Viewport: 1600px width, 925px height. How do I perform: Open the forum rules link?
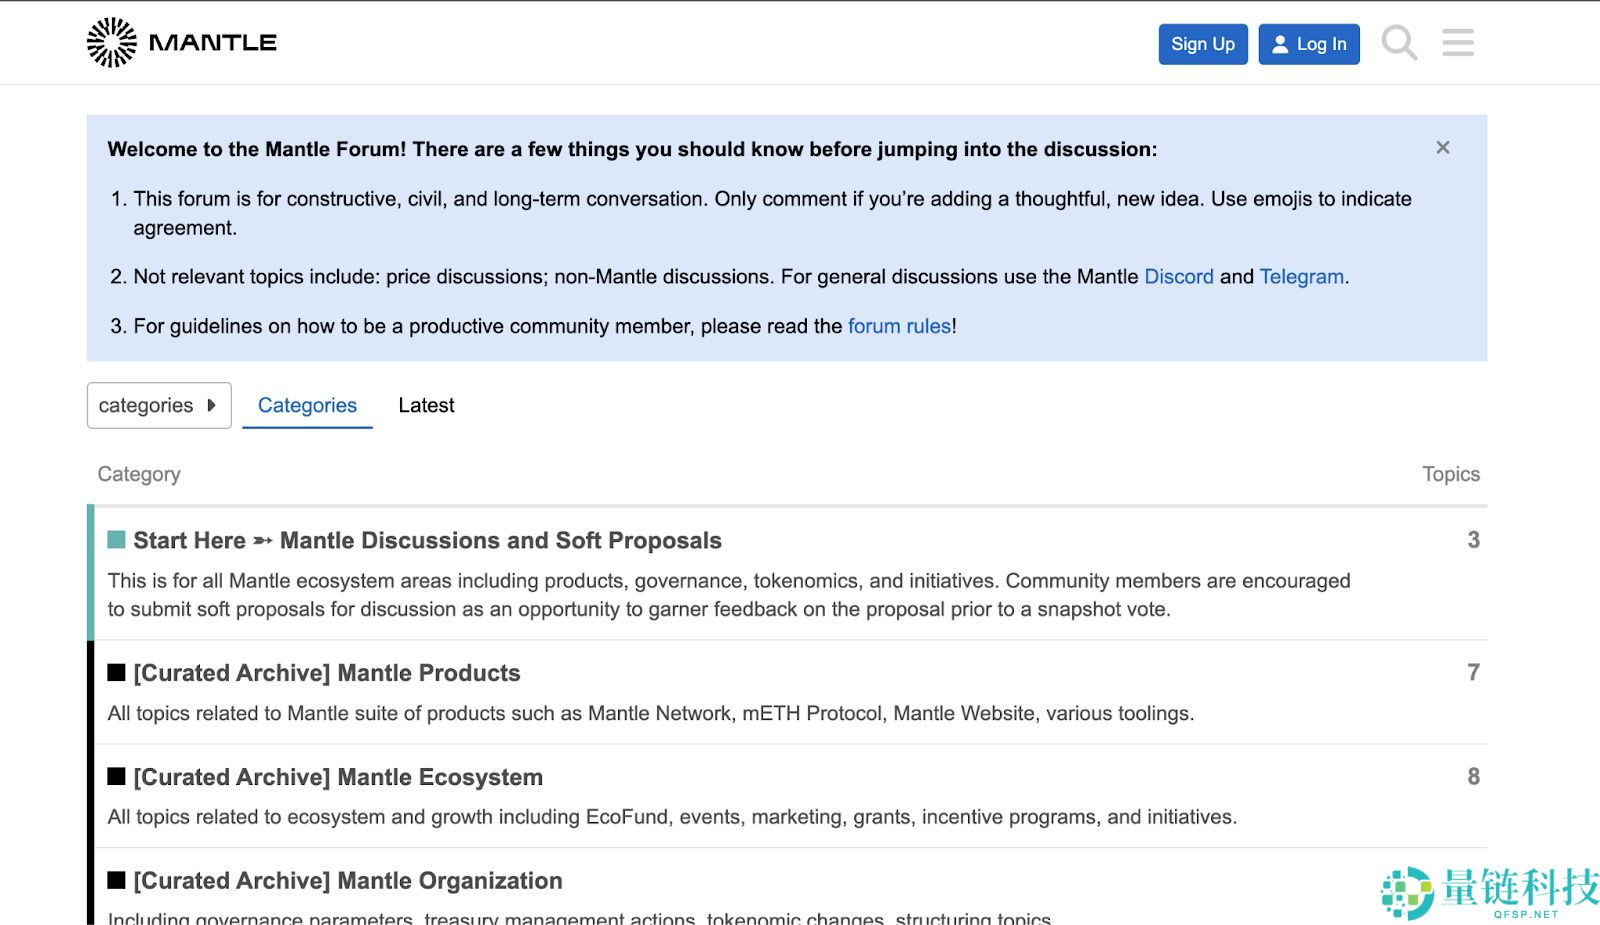point(899,326)
